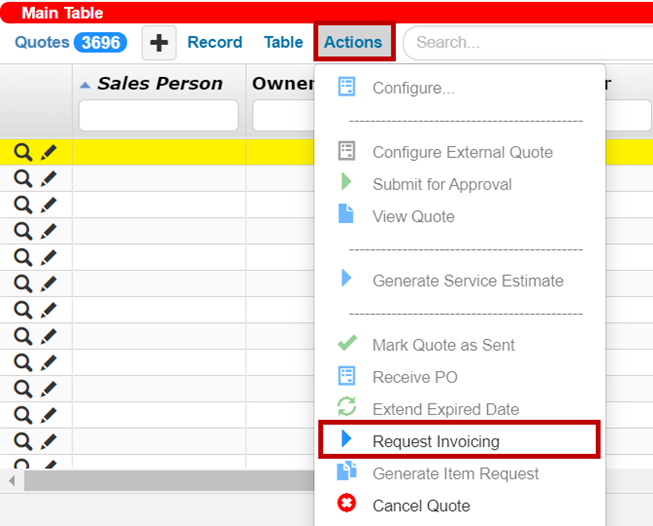Click the Quotes 3696 count link
This screenshot has width=653, height=526.
(x=70, y=42)
